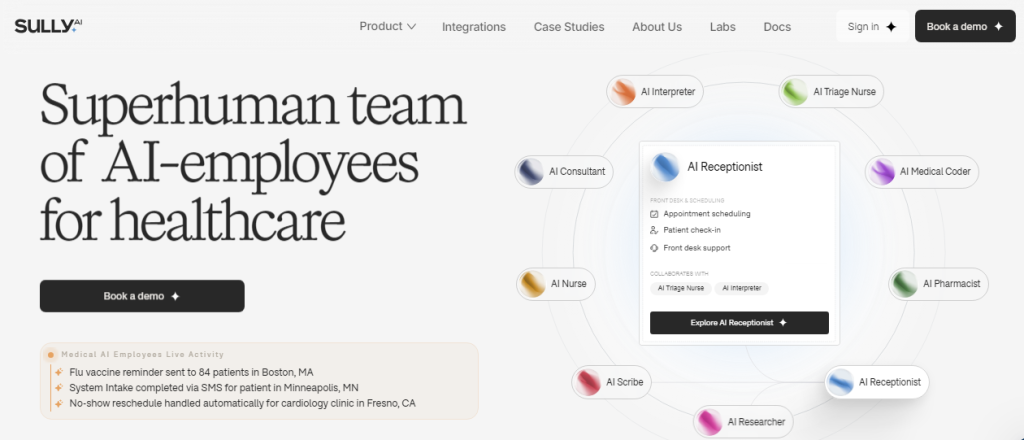Select the AI Triage Nurse collaborator chip
This screenshot has height=440, width=1024.
[680, 288]
